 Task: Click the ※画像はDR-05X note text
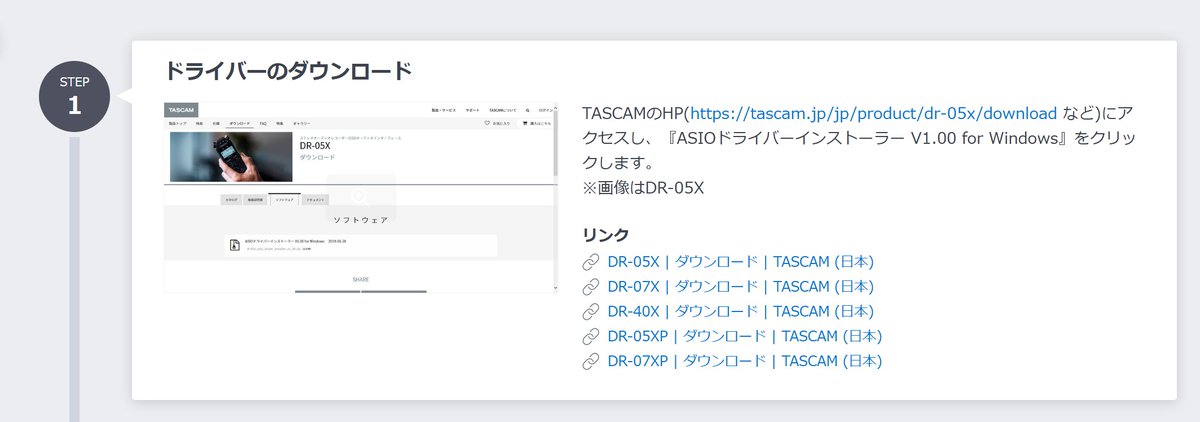643,187
